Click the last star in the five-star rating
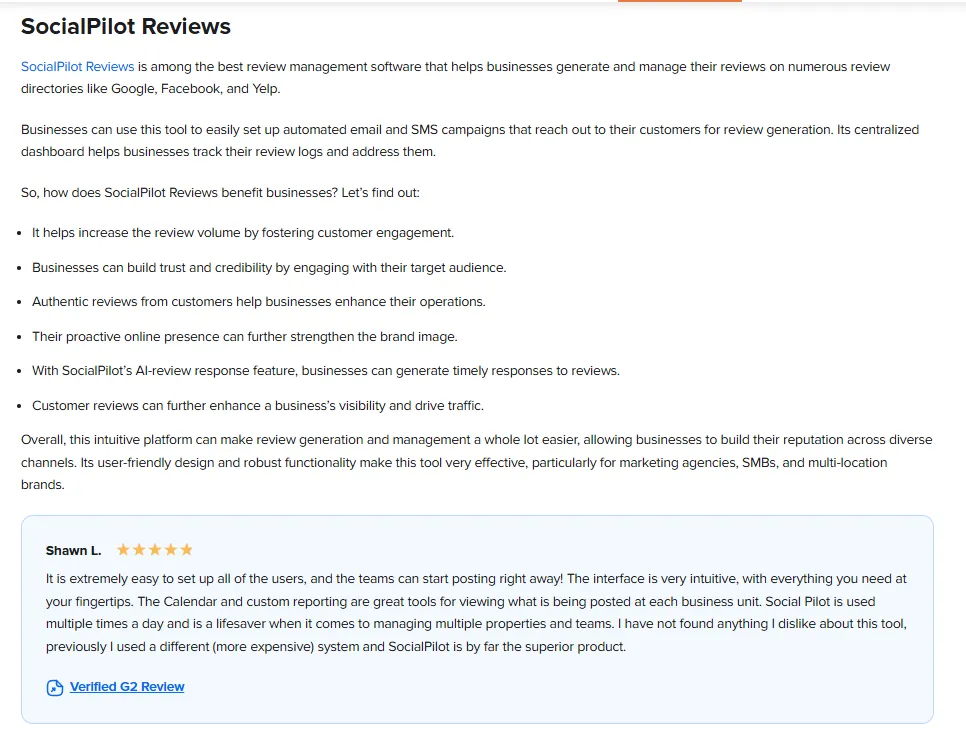Viewport: 966px width, 740px height. click(185, 549)
